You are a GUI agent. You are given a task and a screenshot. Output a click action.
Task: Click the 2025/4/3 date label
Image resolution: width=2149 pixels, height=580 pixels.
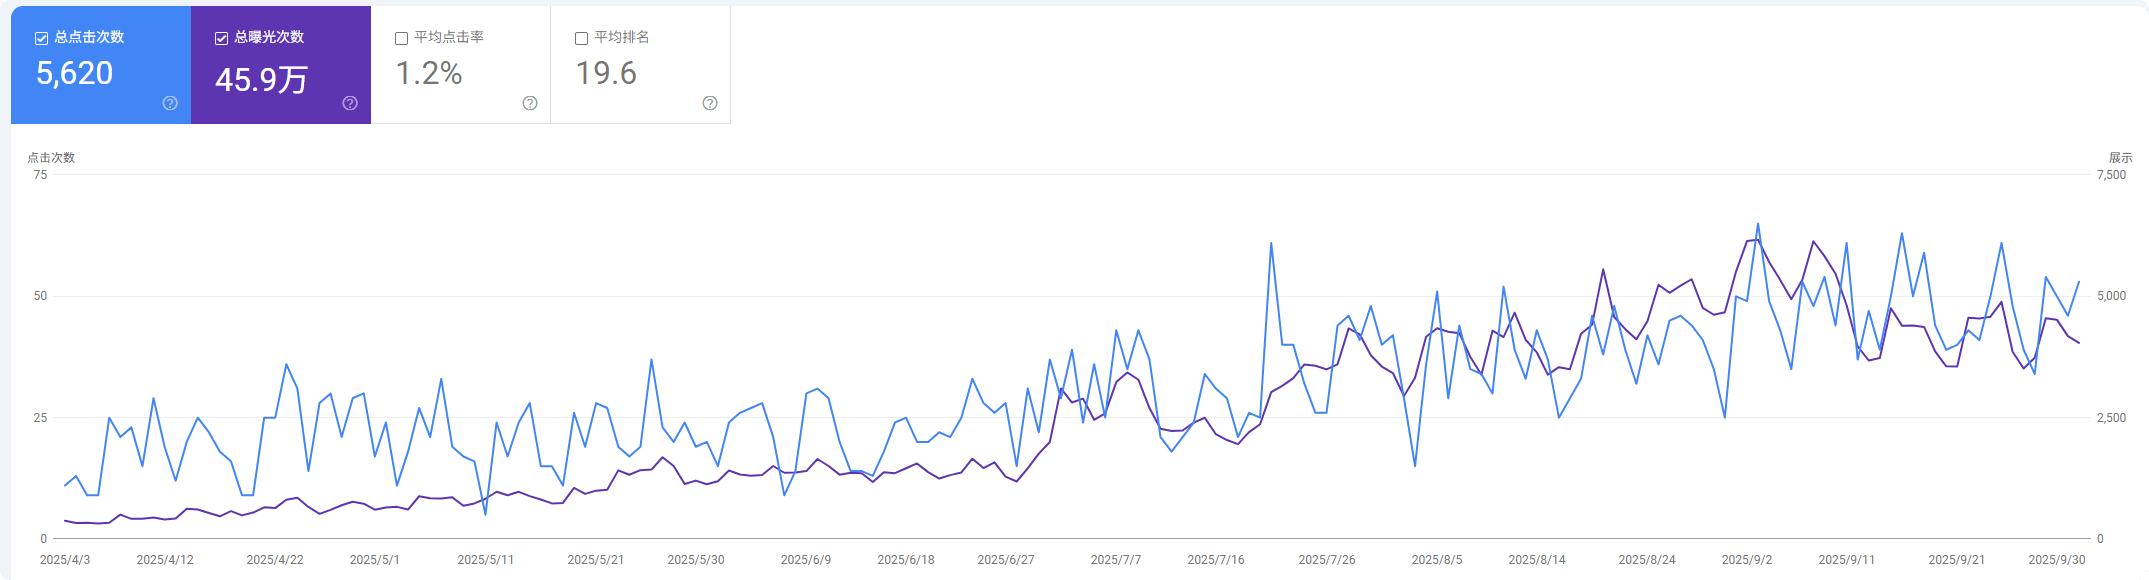pyautogui.click(x=65, y=560)
